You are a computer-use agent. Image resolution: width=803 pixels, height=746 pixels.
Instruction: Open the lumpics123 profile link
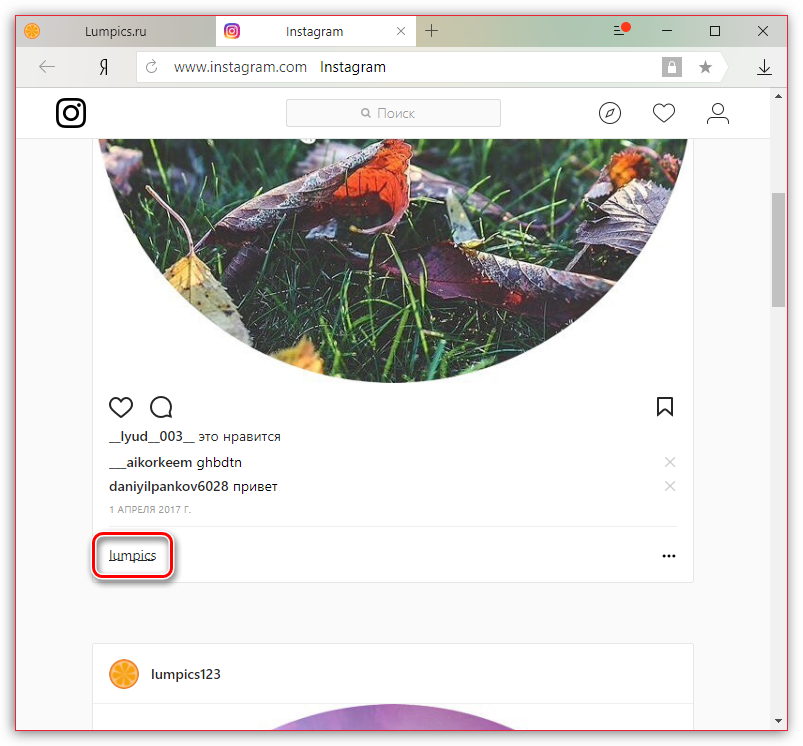click(185, 674)
